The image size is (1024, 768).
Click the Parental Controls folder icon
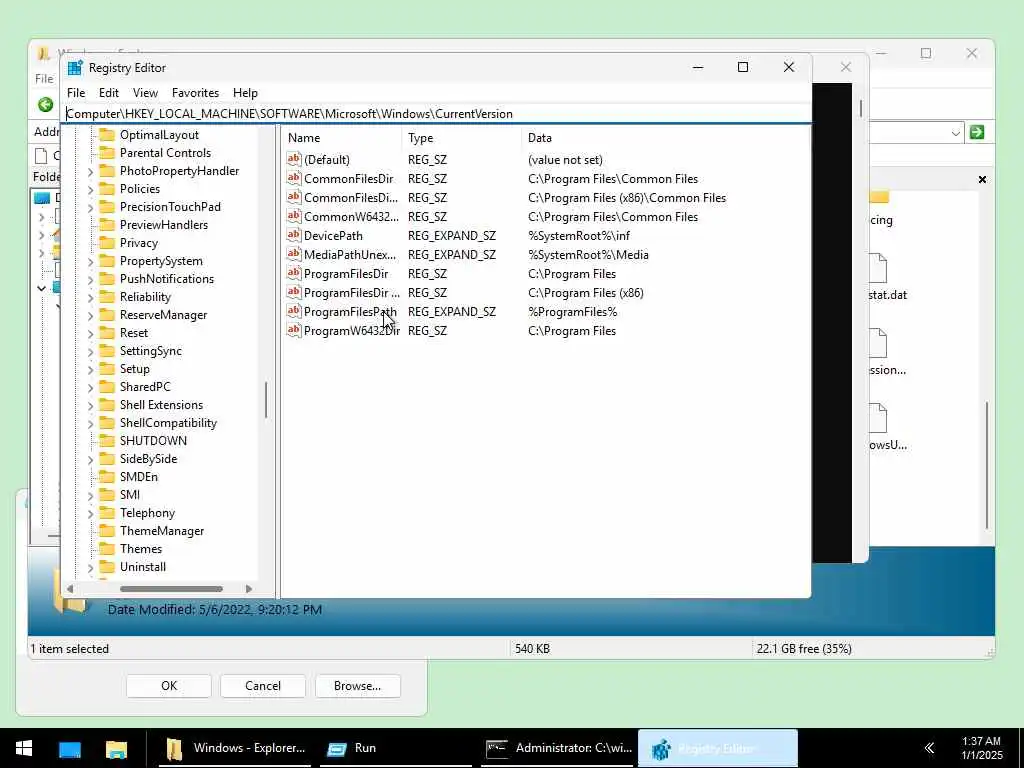pos(107,153)
